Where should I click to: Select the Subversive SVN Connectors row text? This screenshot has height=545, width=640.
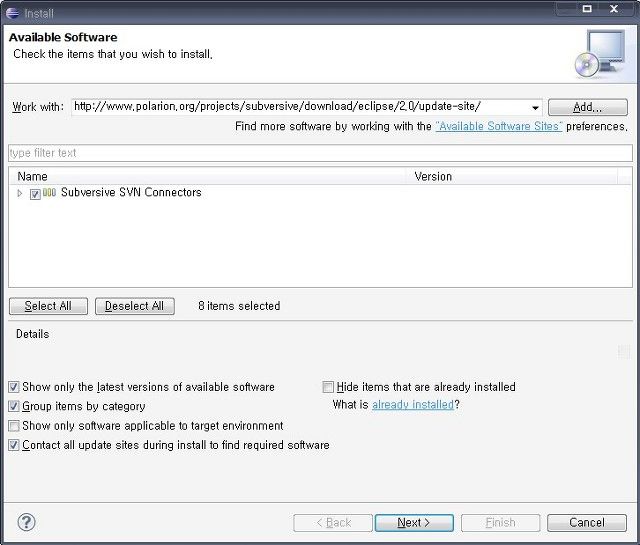131,192
